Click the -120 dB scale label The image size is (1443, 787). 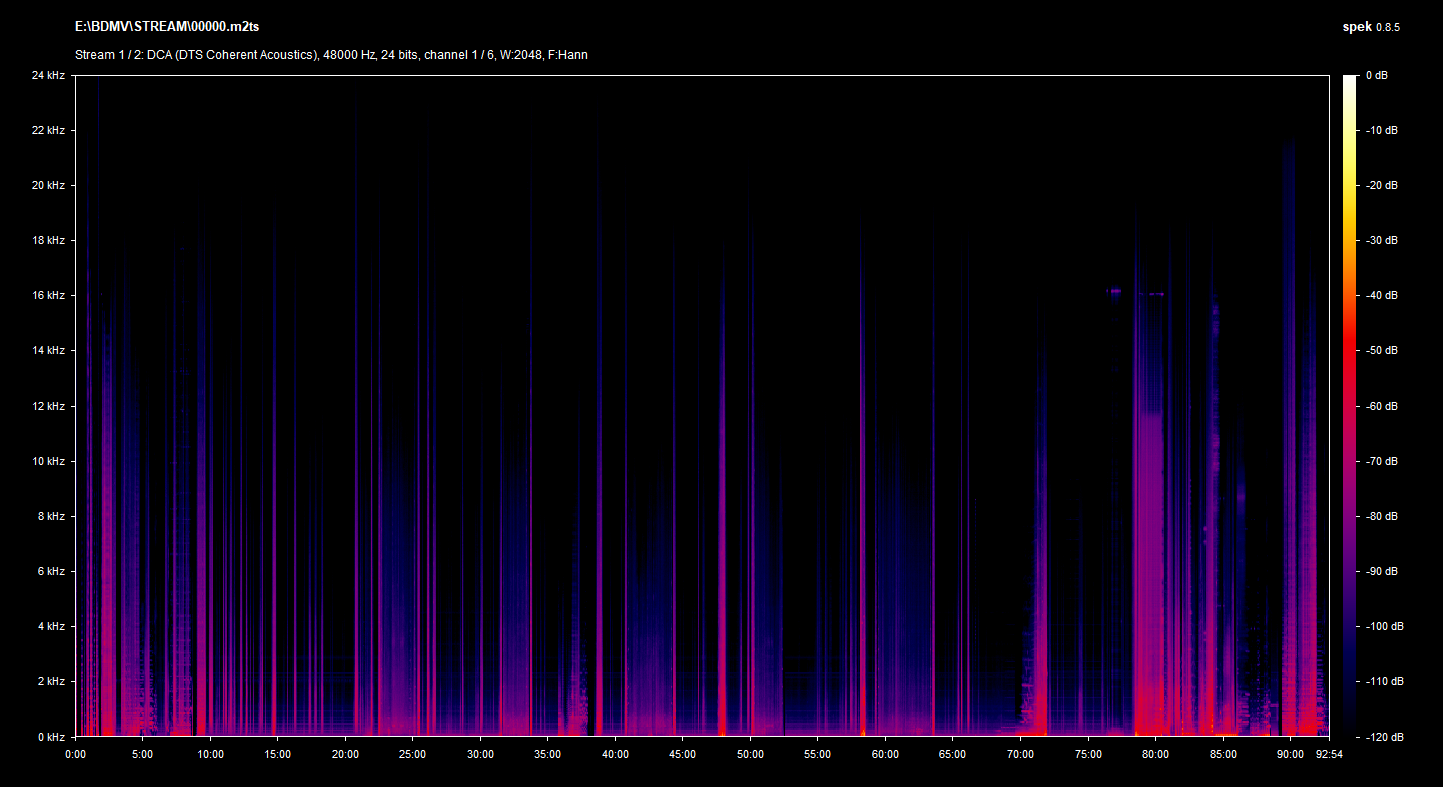(1382, 737)
